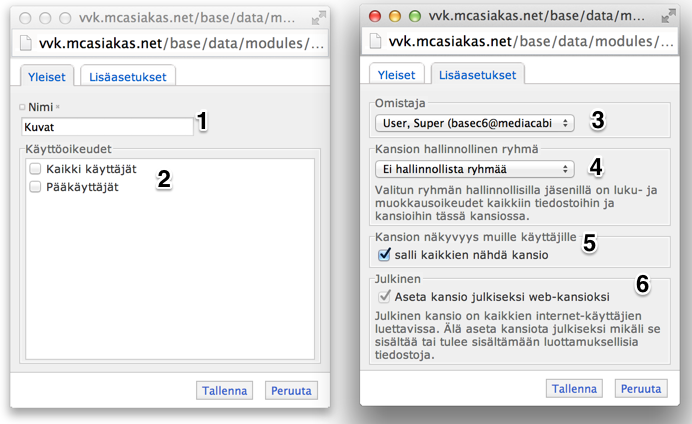
Task: Open the Omistaja user dropdown
Action: click(x=474, y=123)
